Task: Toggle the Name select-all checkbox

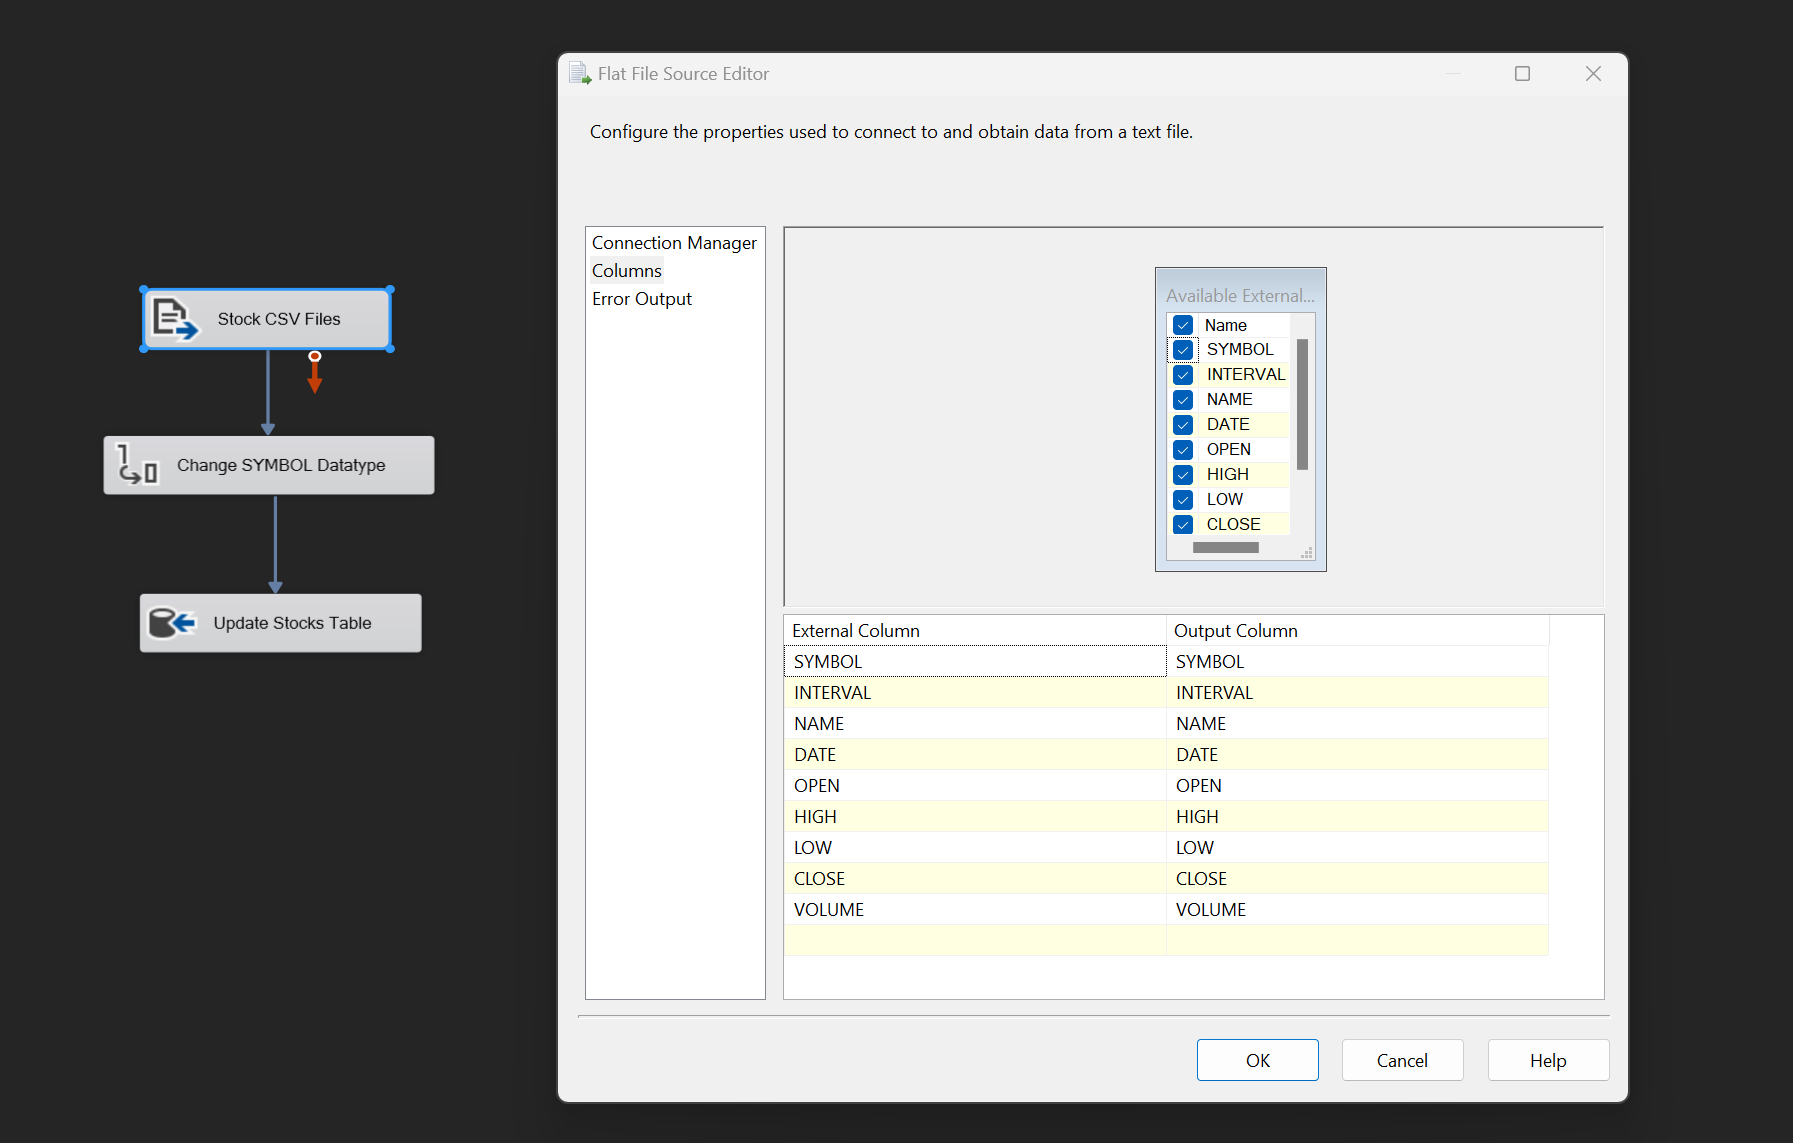Action: pyautogui.click(x=1183, y=325)
